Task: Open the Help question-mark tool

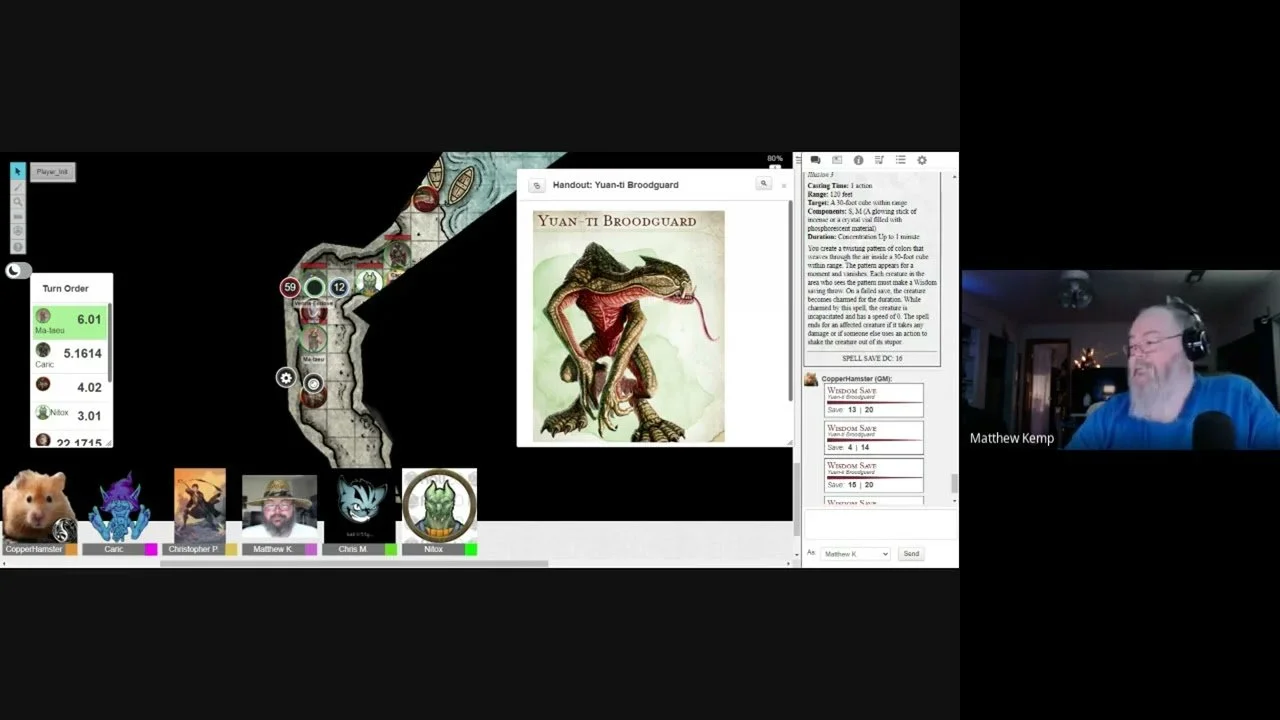Action: pyautogui.click(x=18, y=246)
